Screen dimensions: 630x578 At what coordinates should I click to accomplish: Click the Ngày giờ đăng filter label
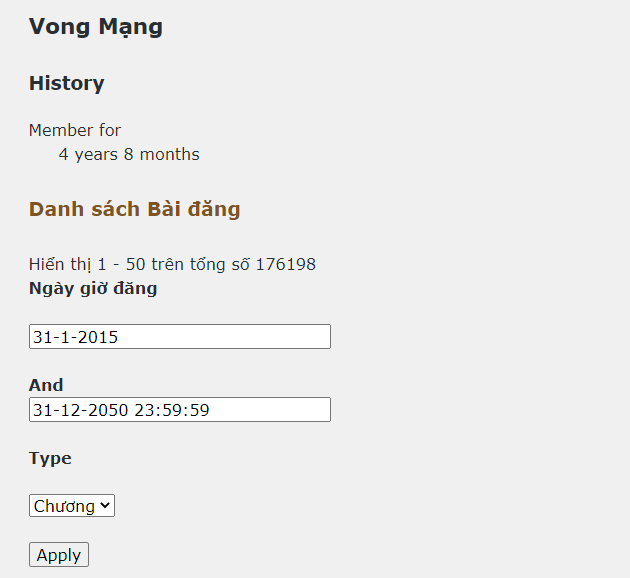point(93,289)
